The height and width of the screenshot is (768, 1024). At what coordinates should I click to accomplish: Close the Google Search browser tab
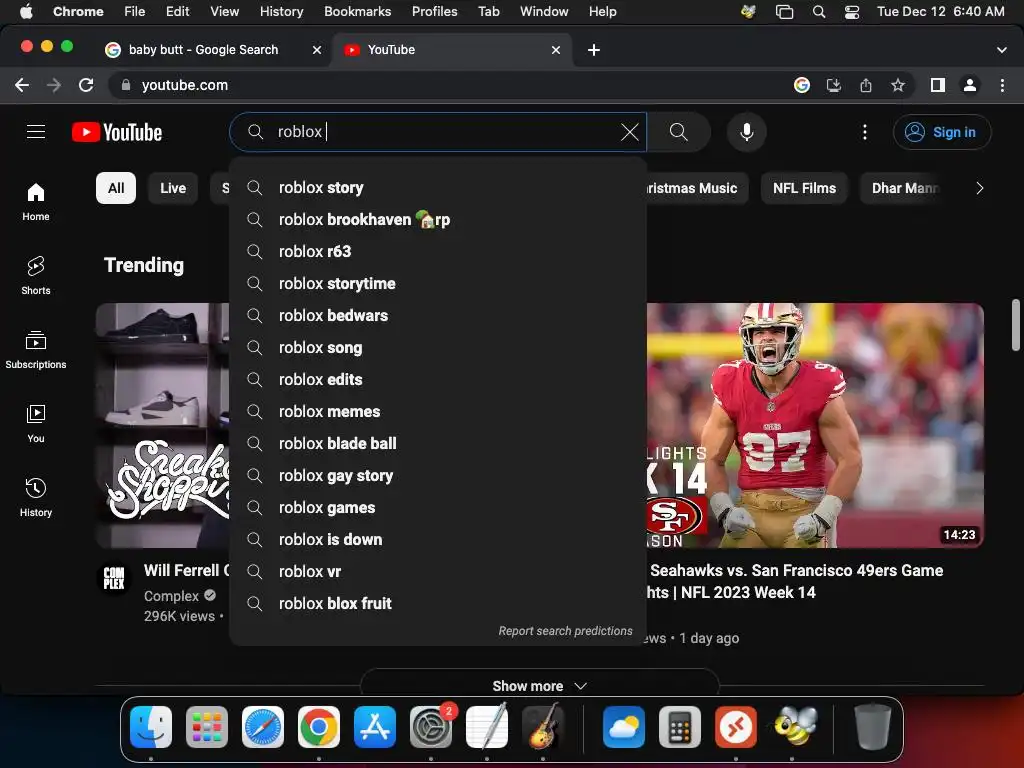coord(317,50)
